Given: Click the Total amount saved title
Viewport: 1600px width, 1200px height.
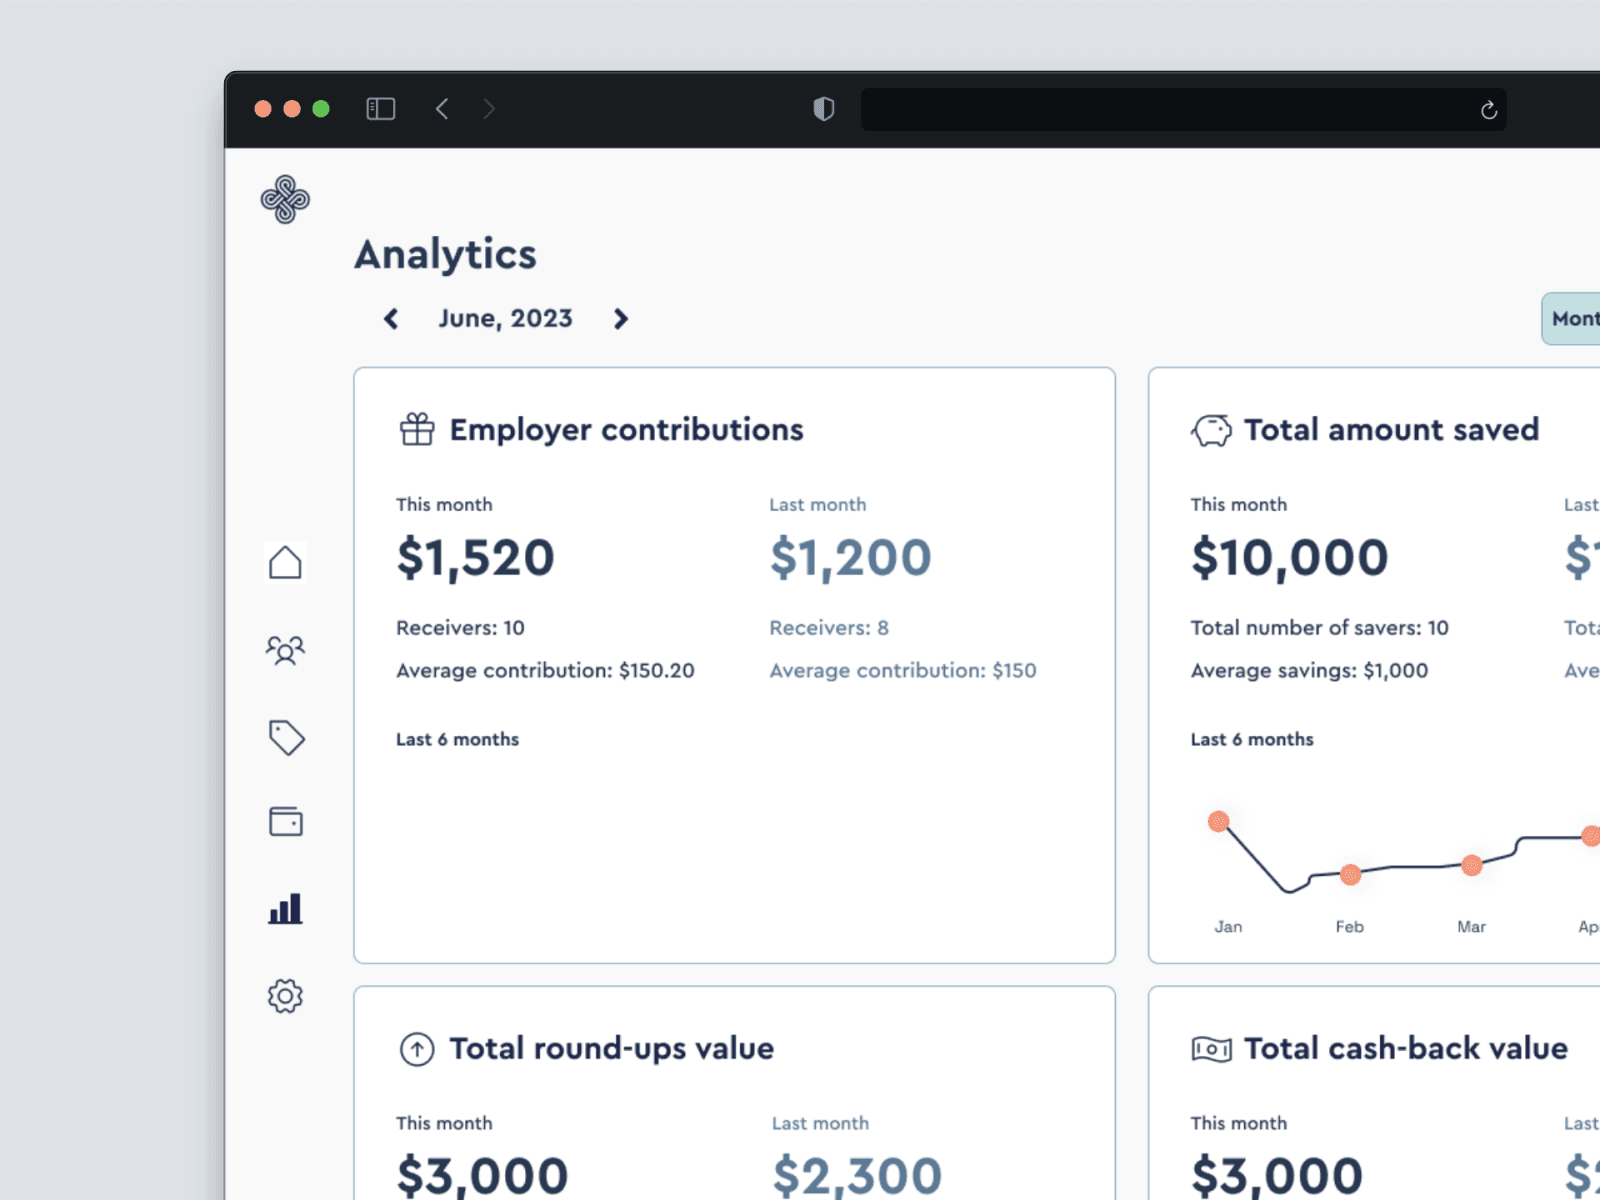Looking at the screenshot, I should [x=1392, y=430].
